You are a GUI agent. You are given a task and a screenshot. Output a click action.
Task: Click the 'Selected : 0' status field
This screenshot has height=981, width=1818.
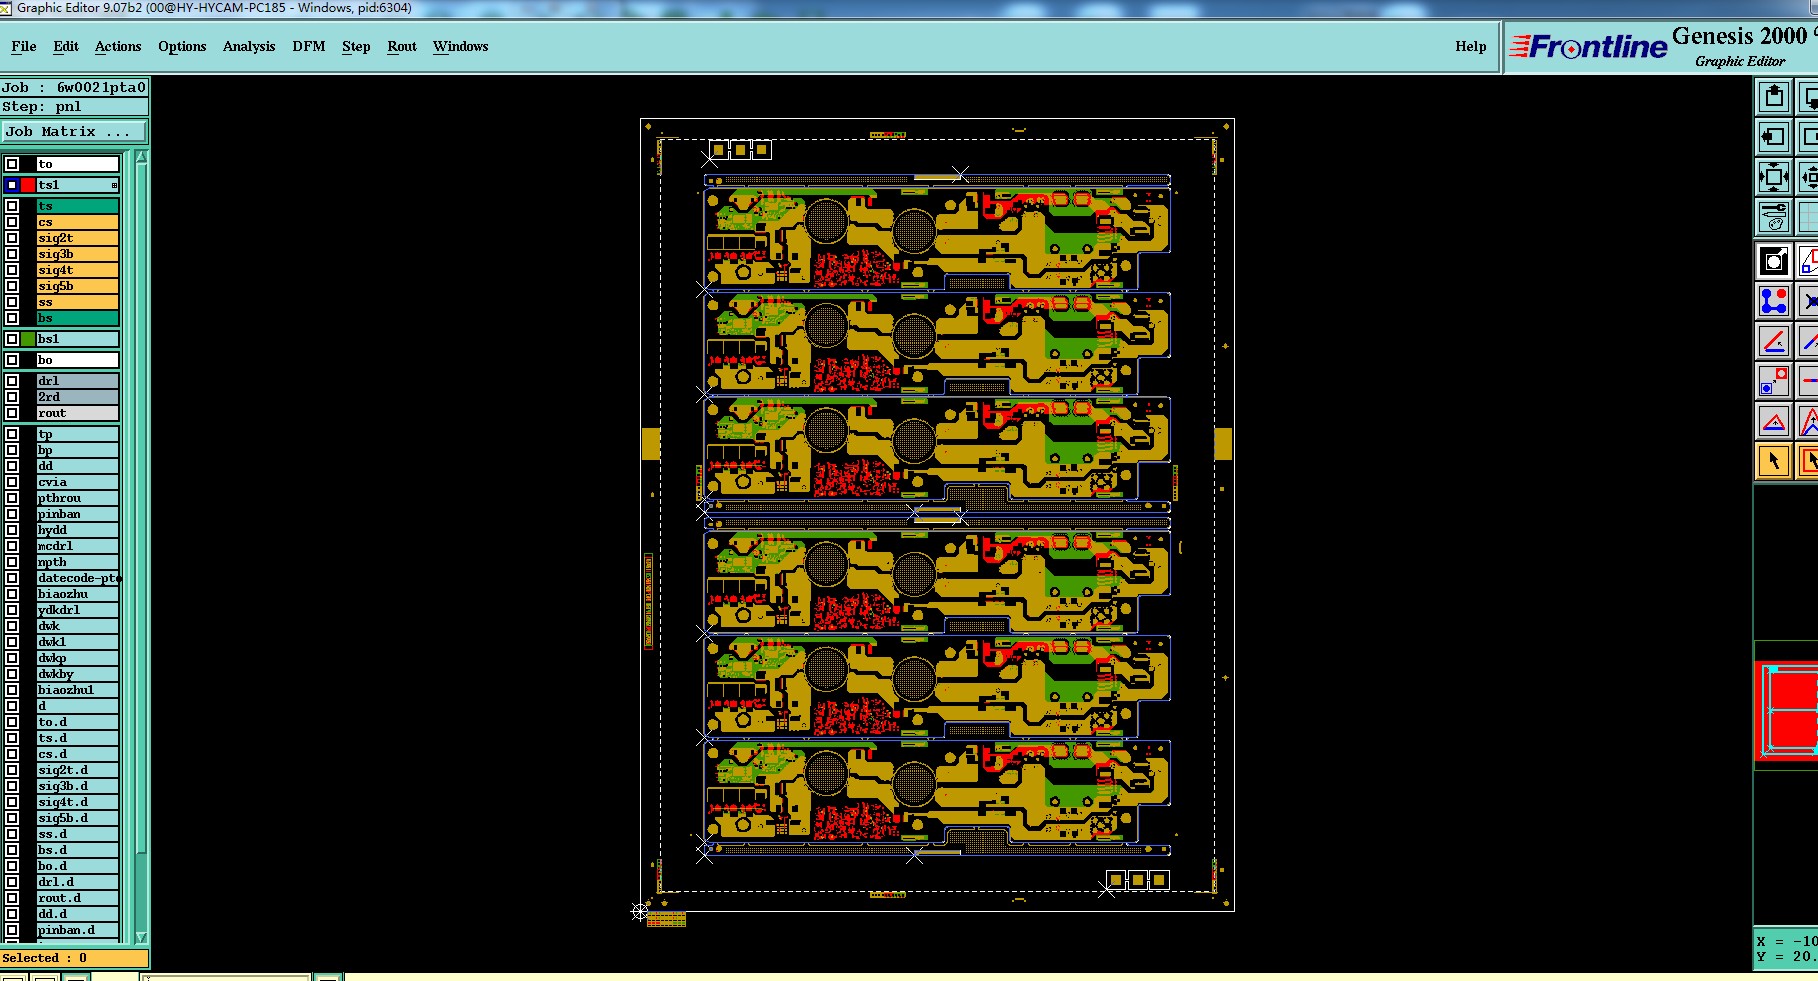[74, 958]
